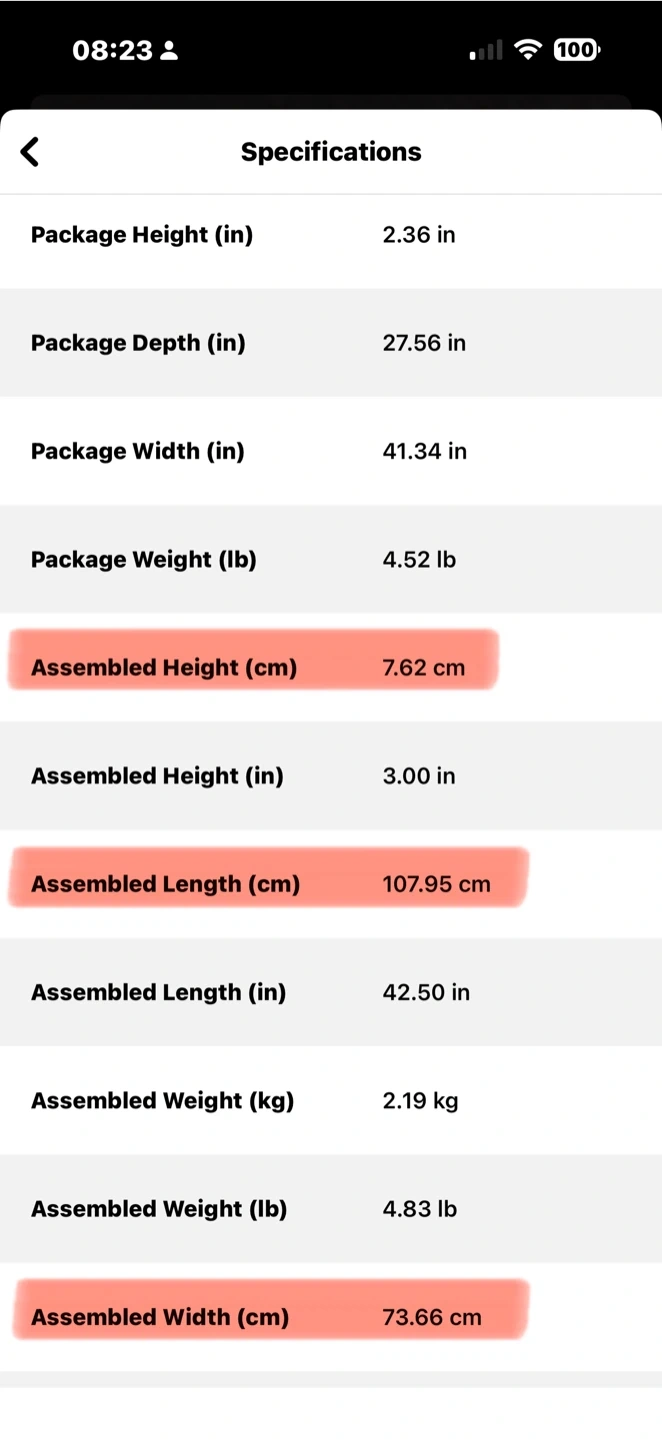Tap the 2.19 kg weight value
Screen dimensions: 662x1440
click(420, 1101)
